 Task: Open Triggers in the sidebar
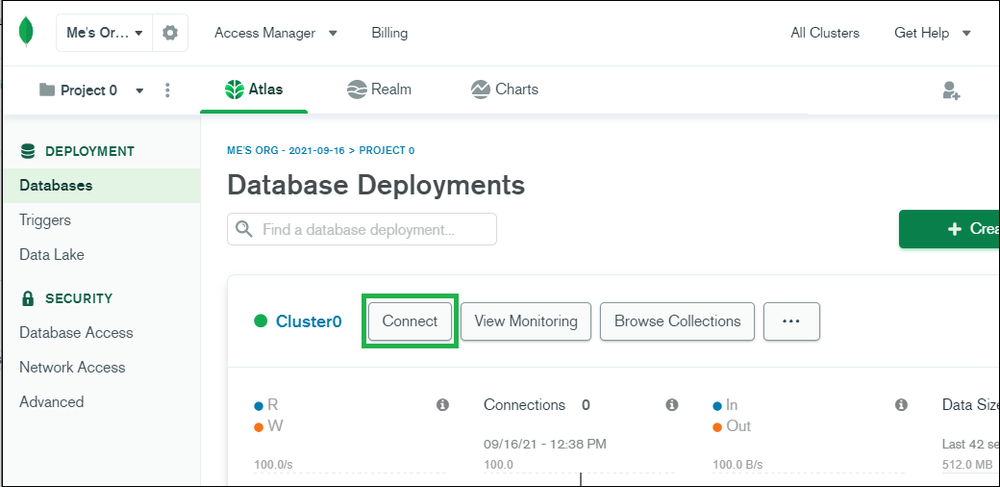(45, 220)
